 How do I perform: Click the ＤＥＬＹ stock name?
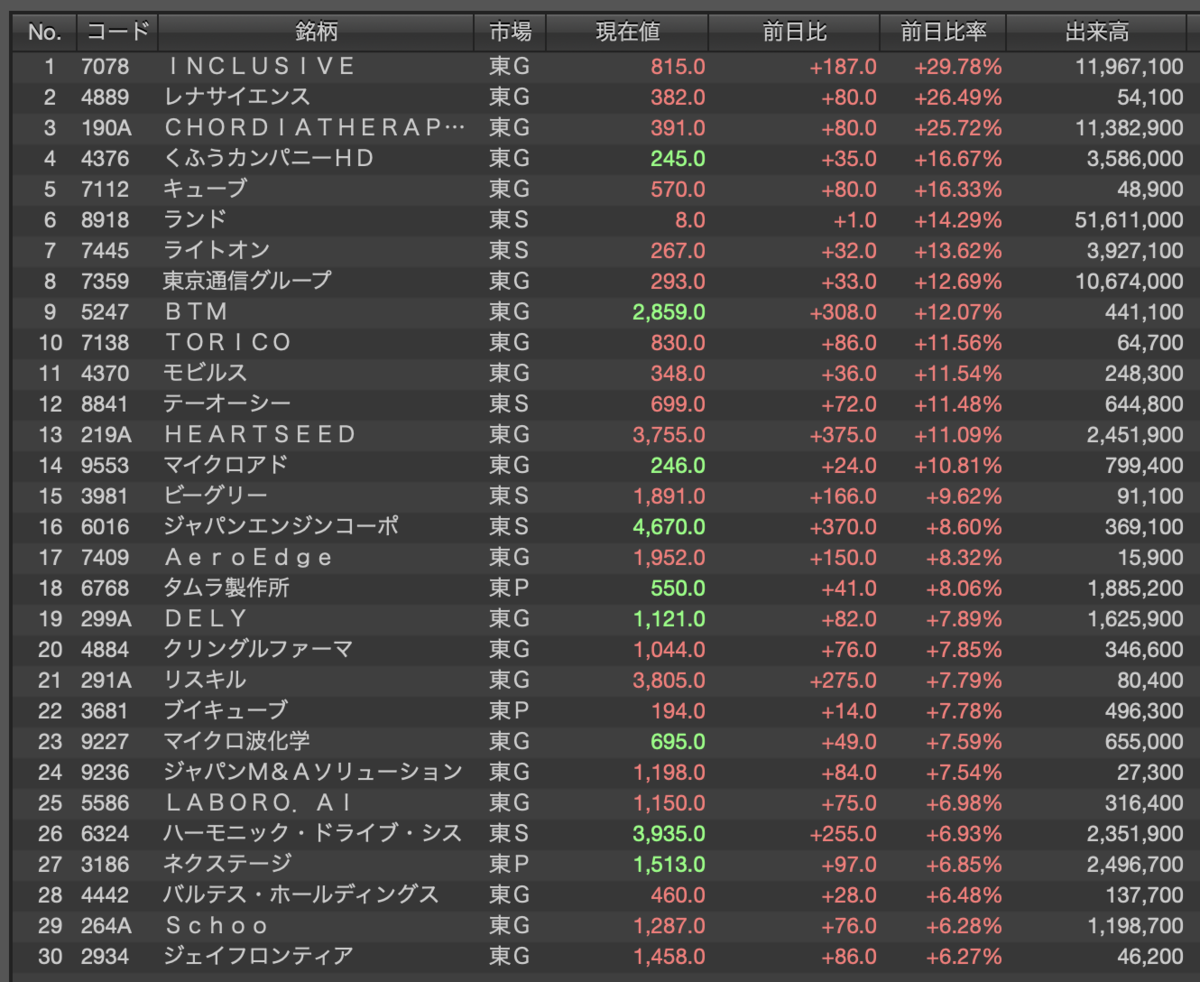tap(206, 619)
